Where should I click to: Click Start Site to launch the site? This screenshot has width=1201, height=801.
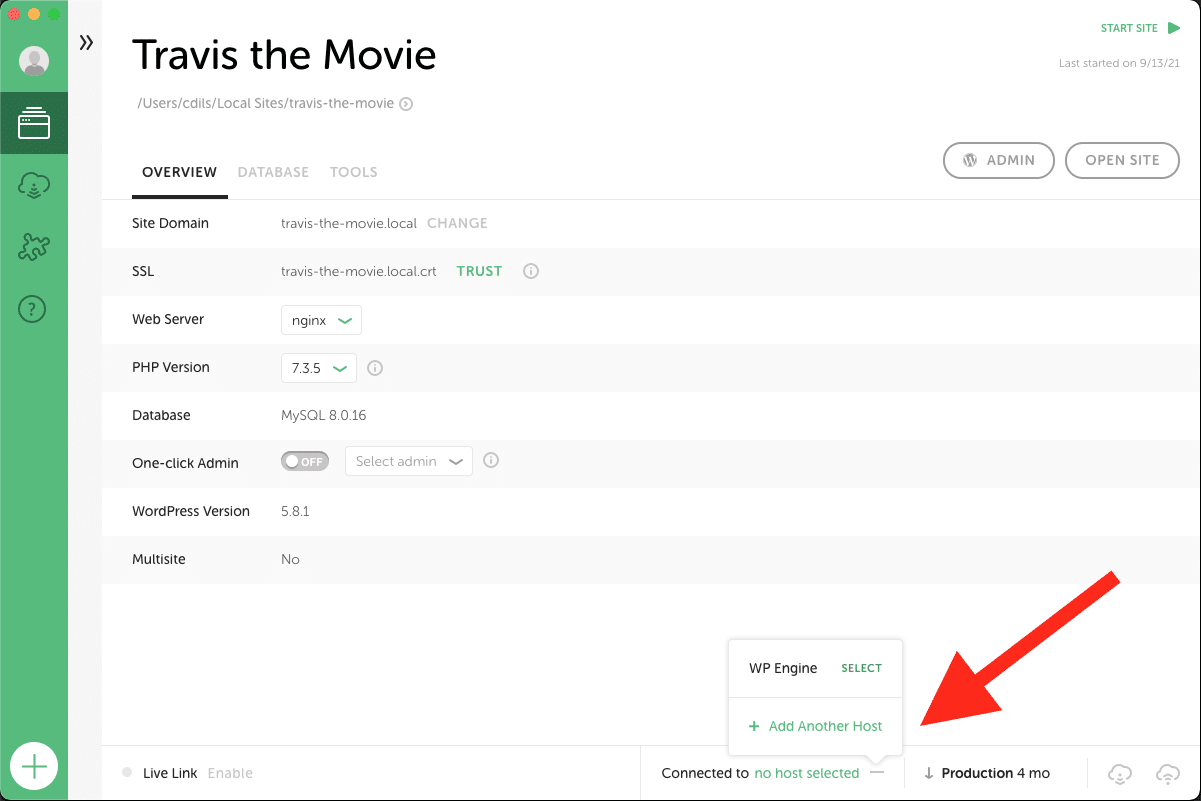[1131, 28]
